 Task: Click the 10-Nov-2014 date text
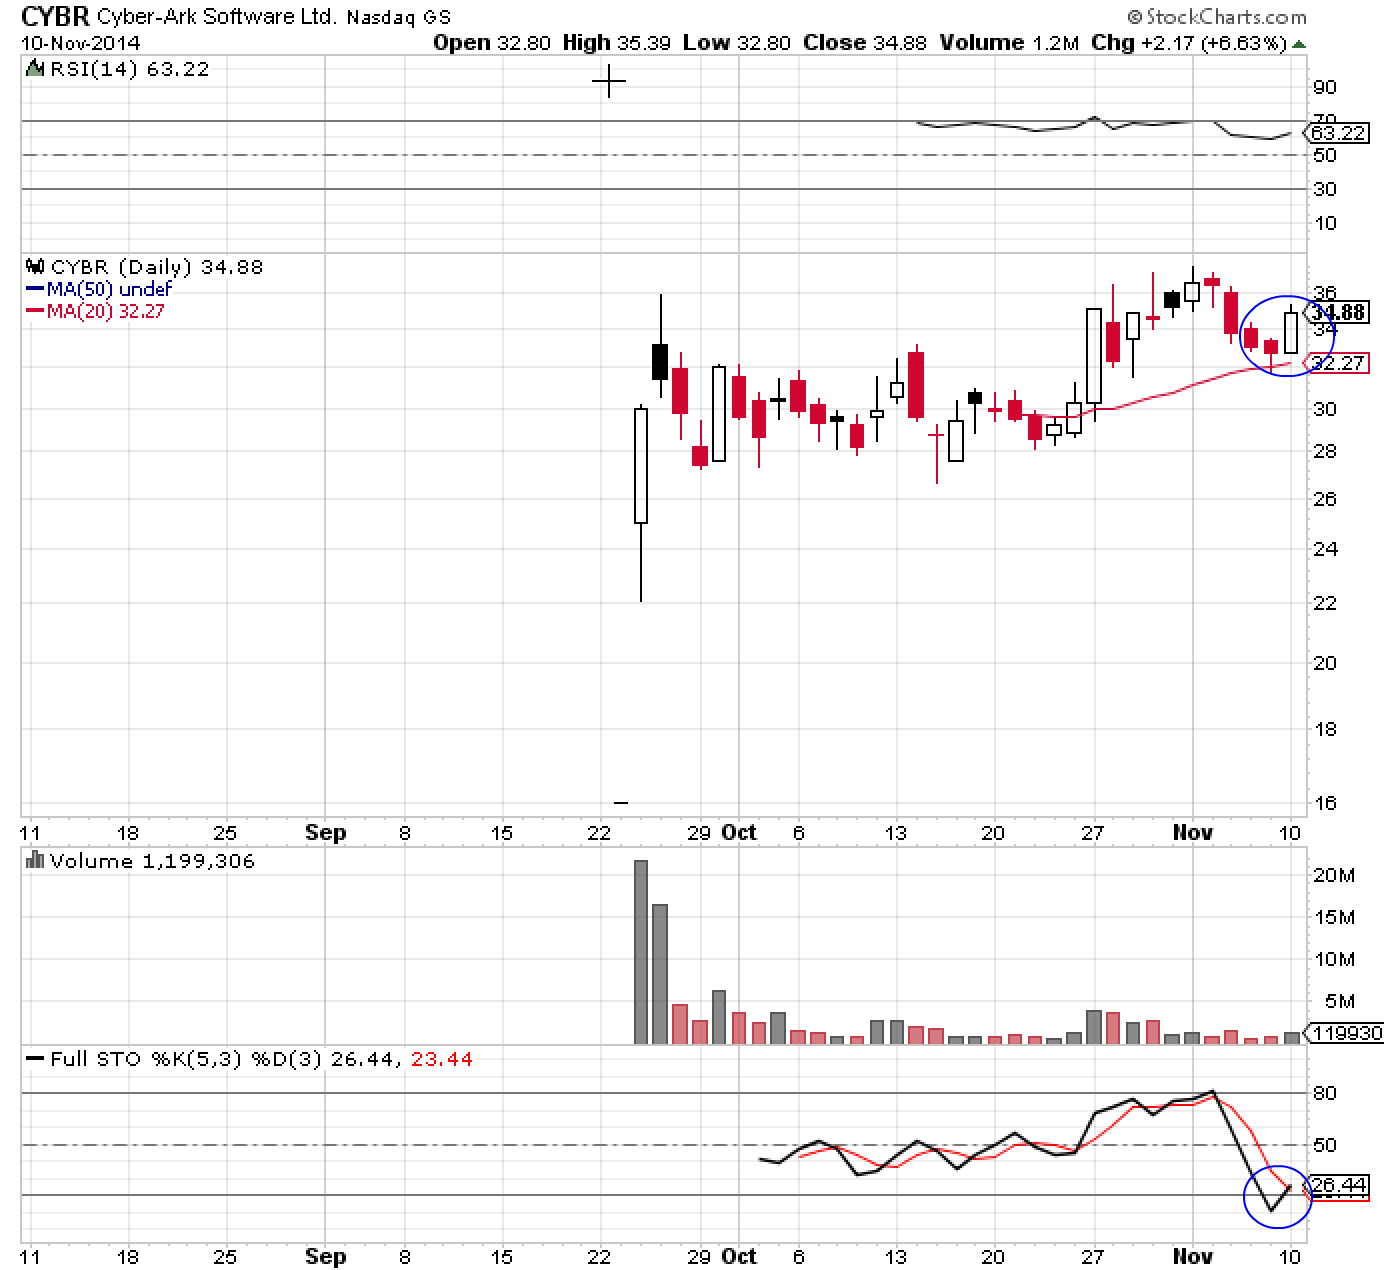point(81,43)
